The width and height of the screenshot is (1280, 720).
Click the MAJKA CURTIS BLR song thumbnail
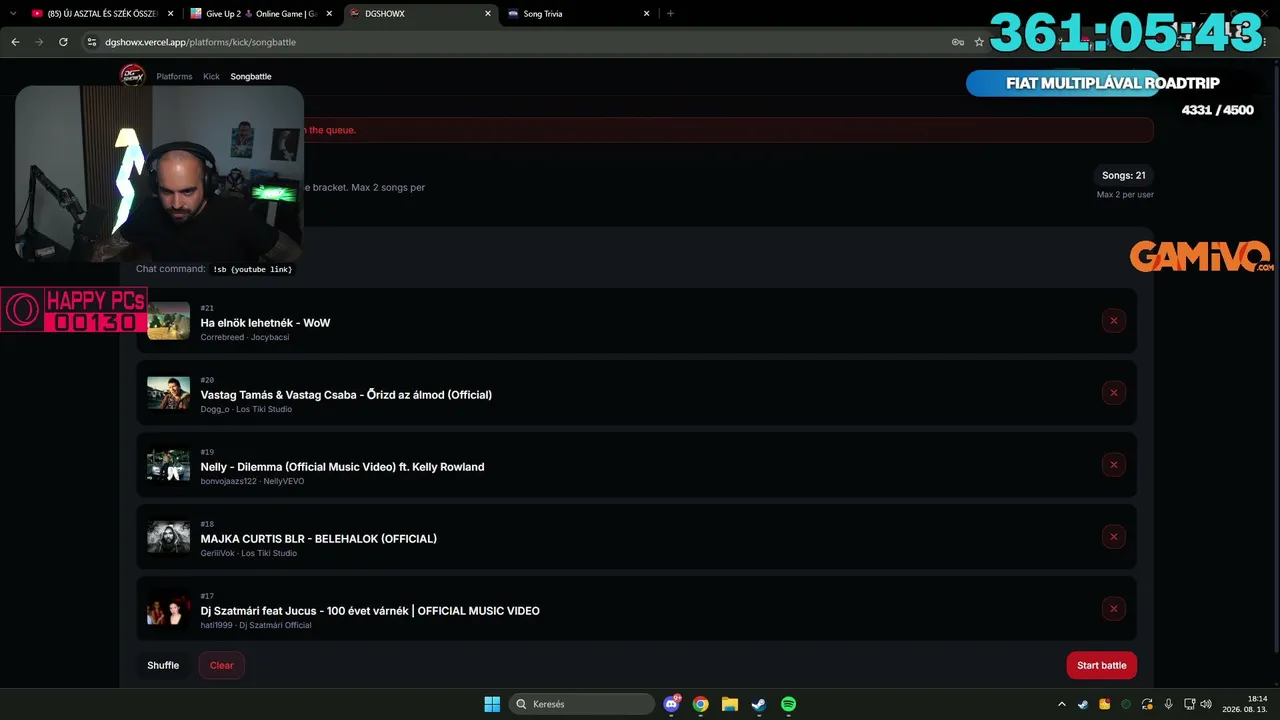click(168, 537)
